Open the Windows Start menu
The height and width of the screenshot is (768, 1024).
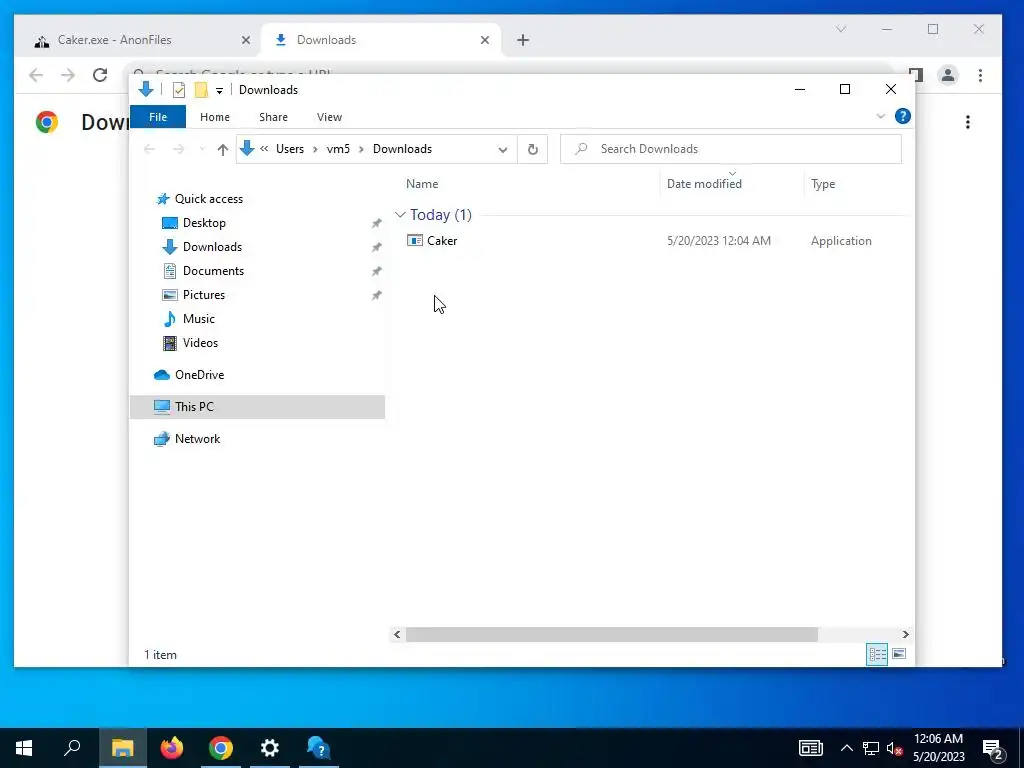[24, 748]
